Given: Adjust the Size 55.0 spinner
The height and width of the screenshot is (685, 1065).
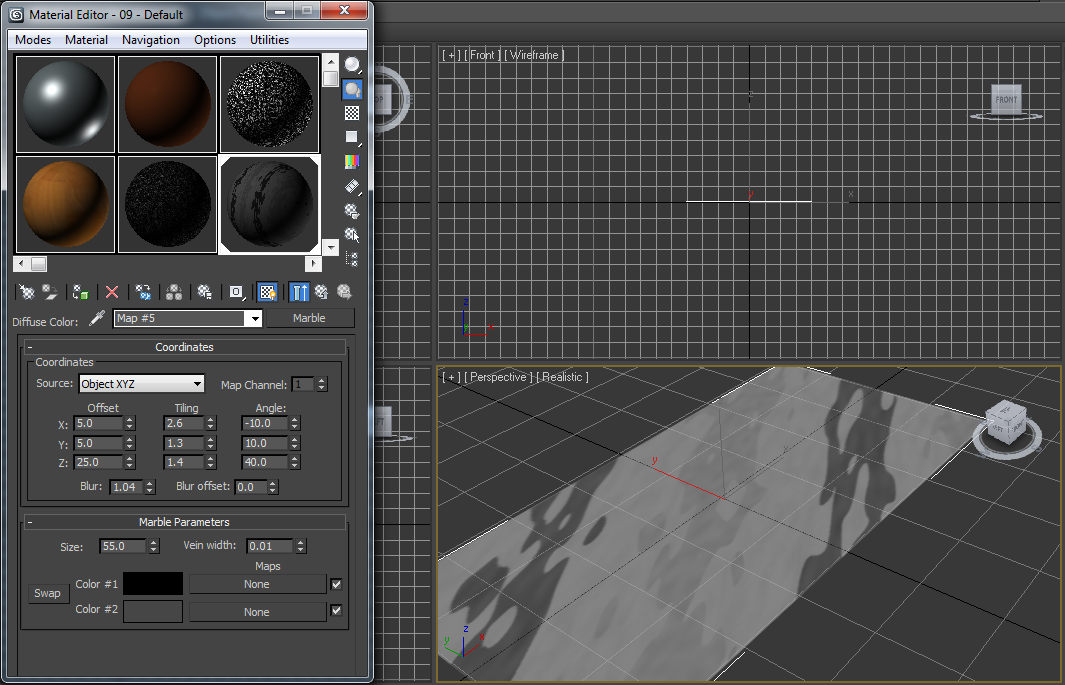Looking at the screenshot, I should (154, 547).
